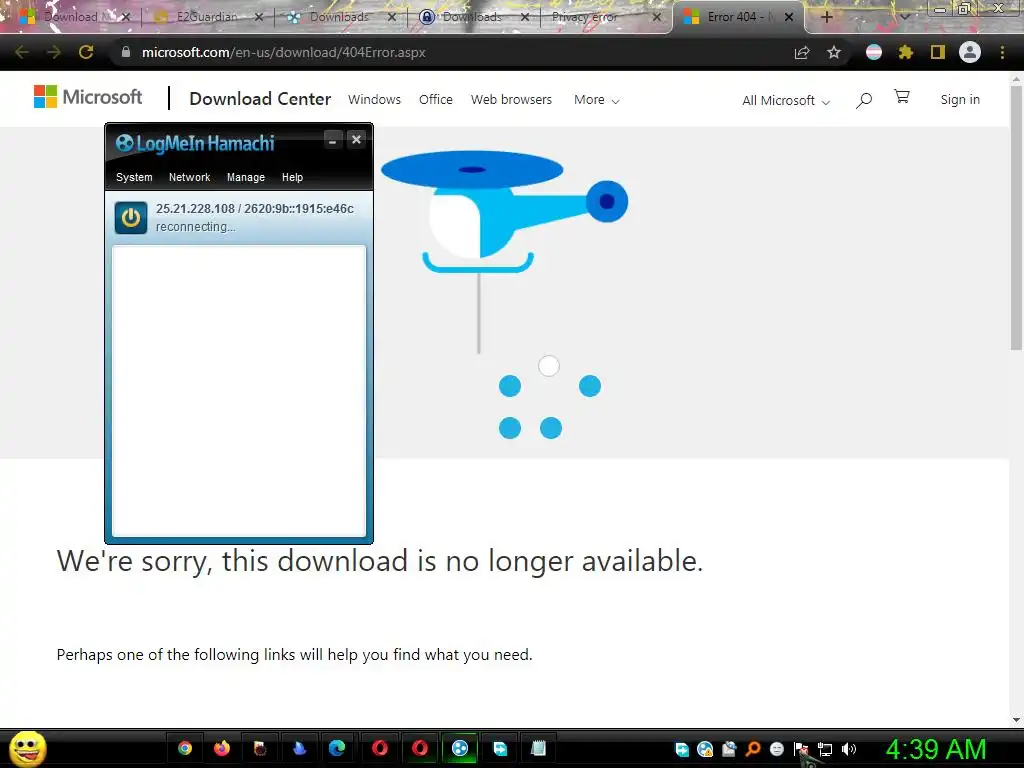1024x768 pixels.
Task: Click the browser forward arrow
Action: tap(54, 52)
